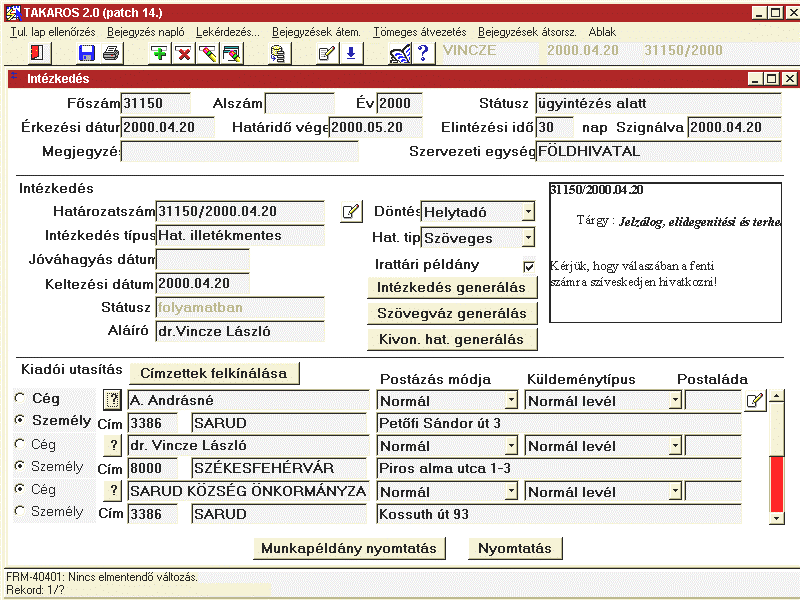
Task: Select Személy radio for dr. Vincze László row
Action: pyautogui.click(x=20, y=465)
